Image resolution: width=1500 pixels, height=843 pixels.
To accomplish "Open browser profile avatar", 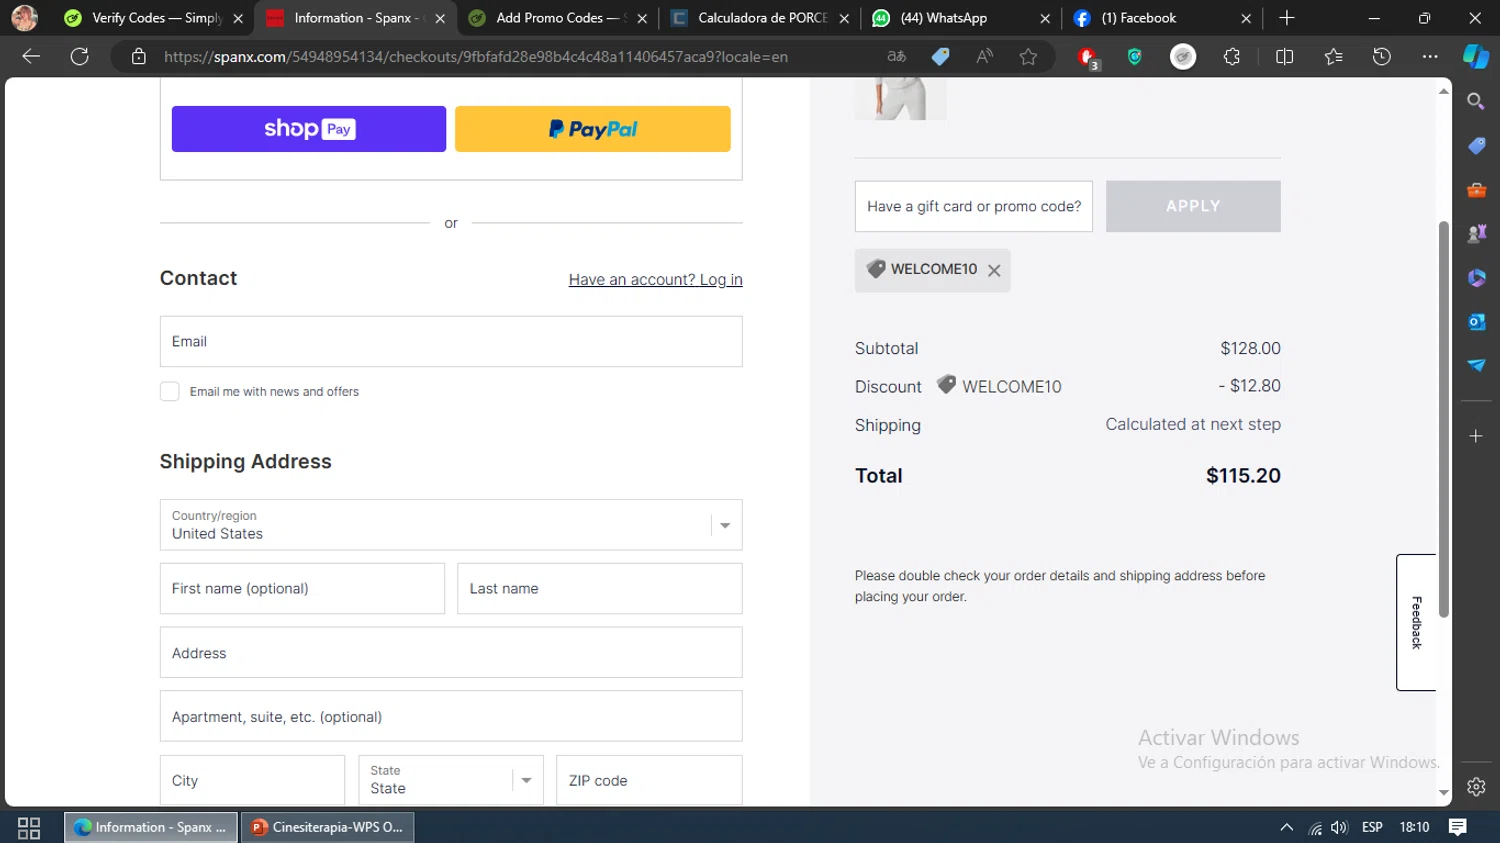I will click(25, 18).
